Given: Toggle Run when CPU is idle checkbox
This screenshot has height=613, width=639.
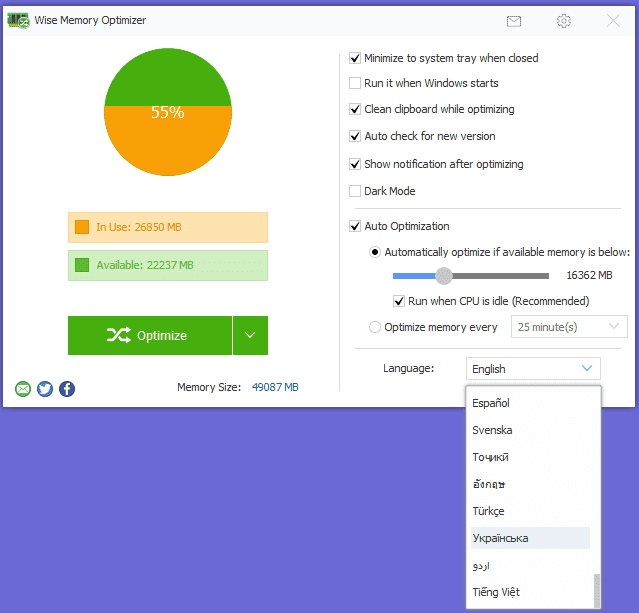Looking at the screenshot, I should 399,301.
